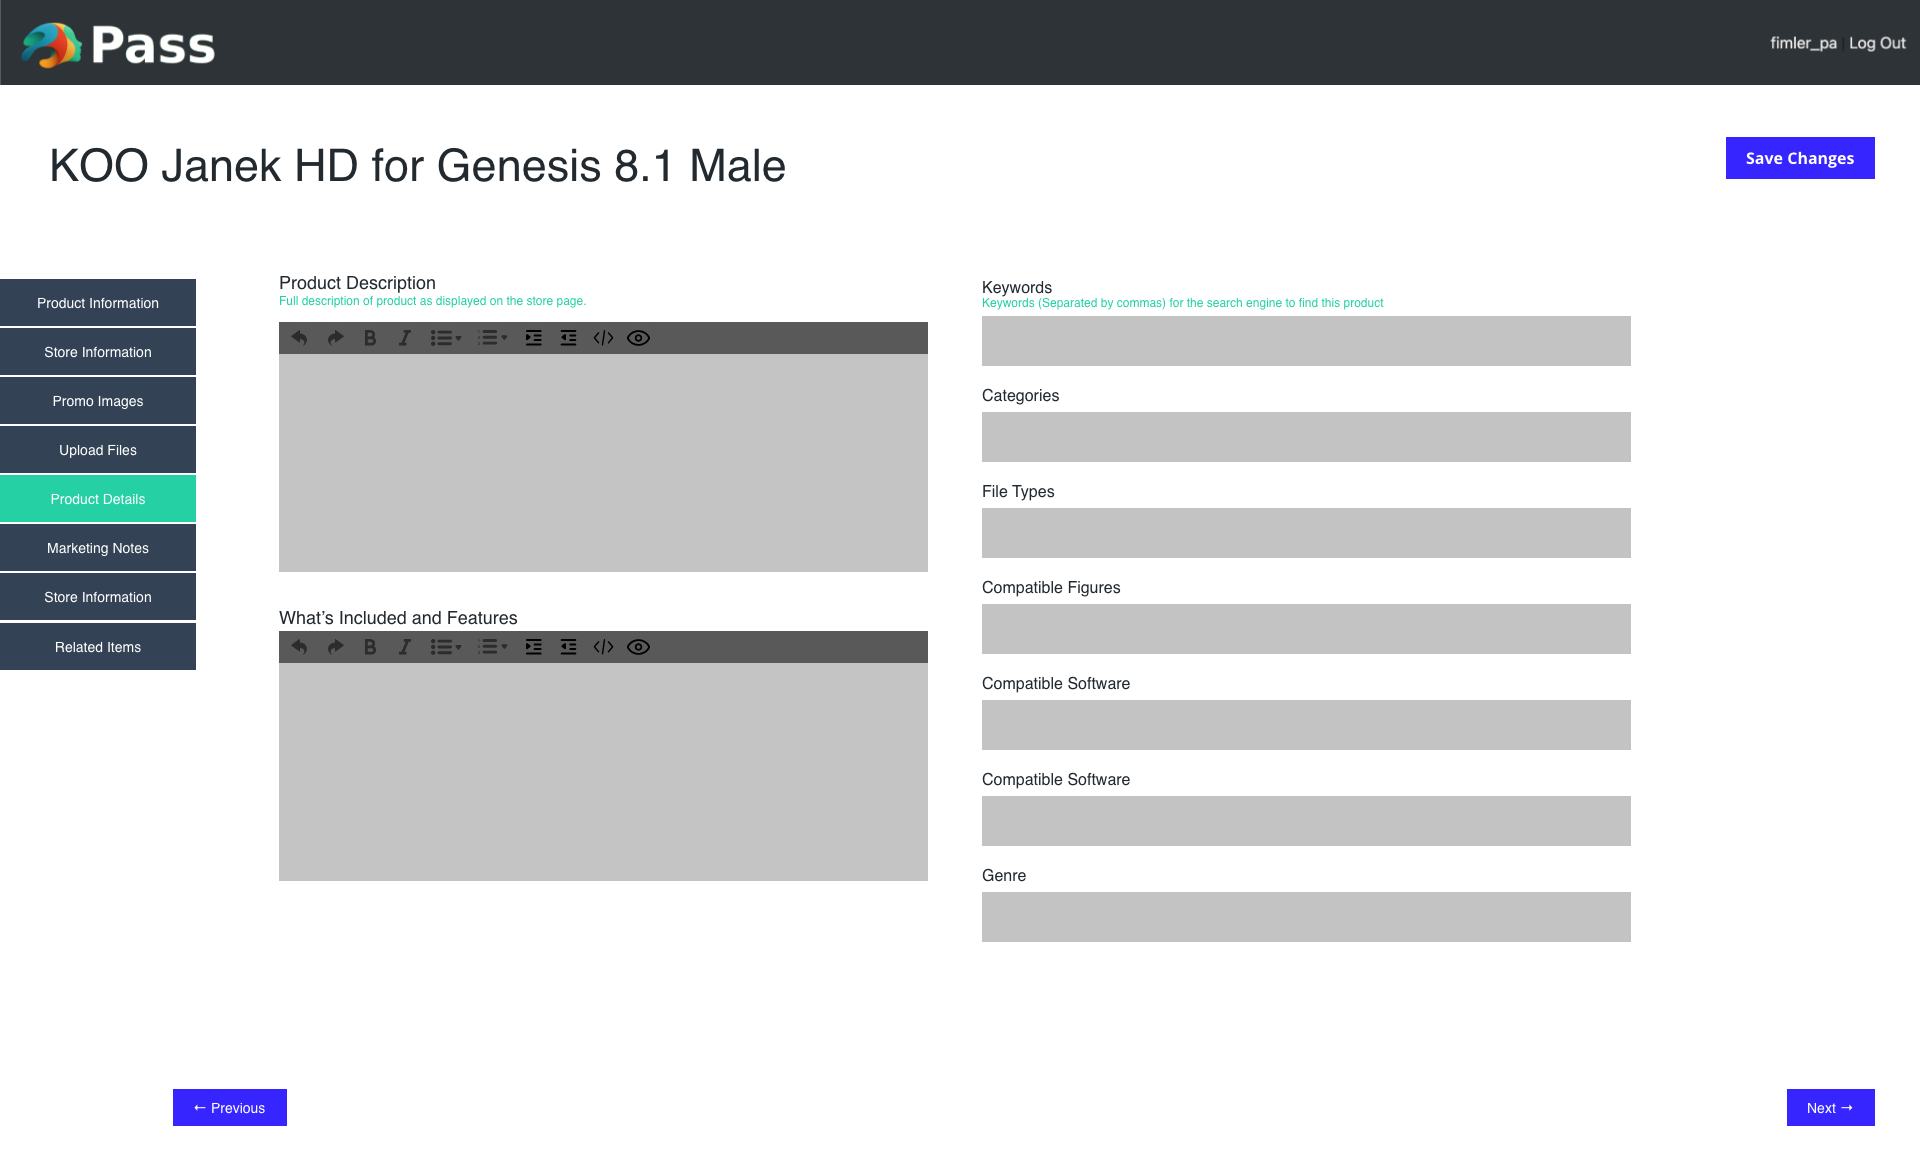The height and width of the screenshot is (1159, 1920).
Task: Focus the Keywords input field
Action: coord(1306,341)
